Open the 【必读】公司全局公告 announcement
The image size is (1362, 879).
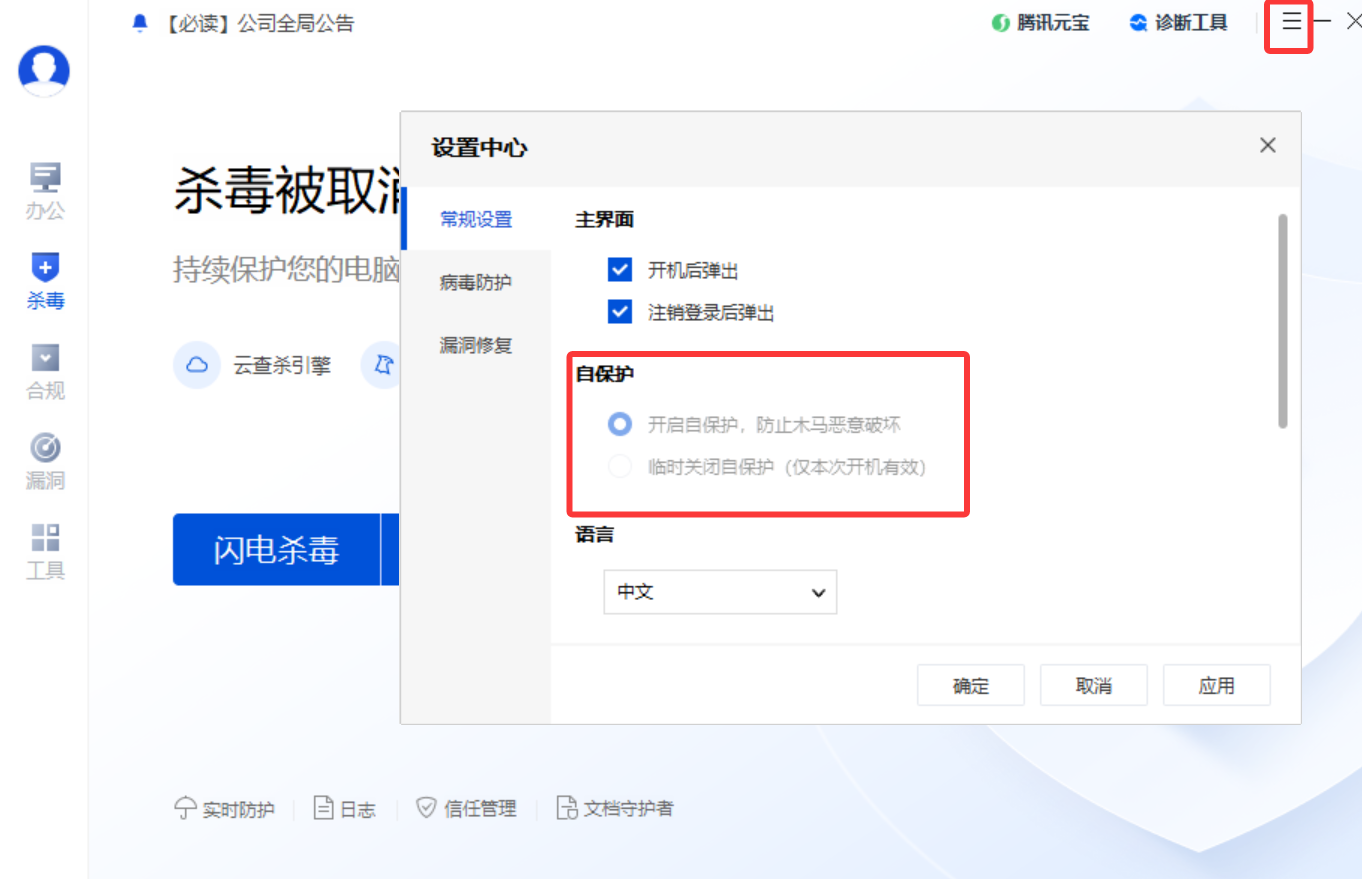point(244,23)
